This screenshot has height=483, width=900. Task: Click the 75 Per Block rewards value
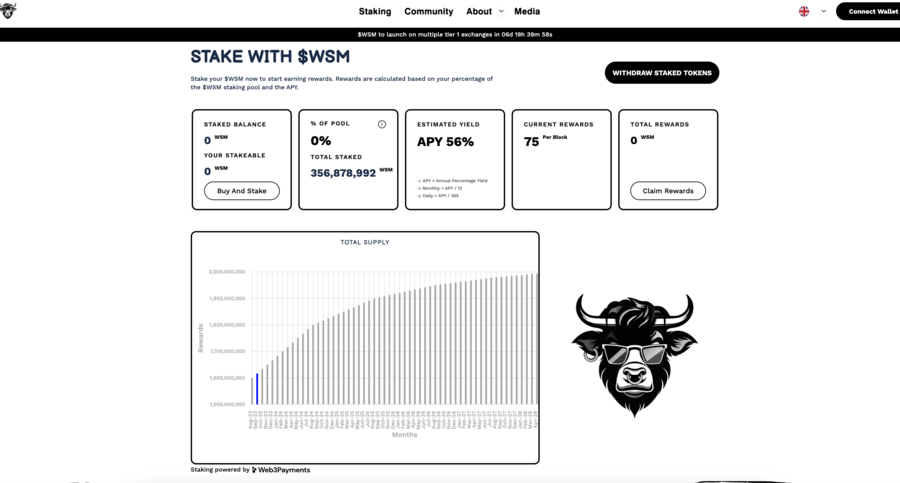click(x=545, y=141)
